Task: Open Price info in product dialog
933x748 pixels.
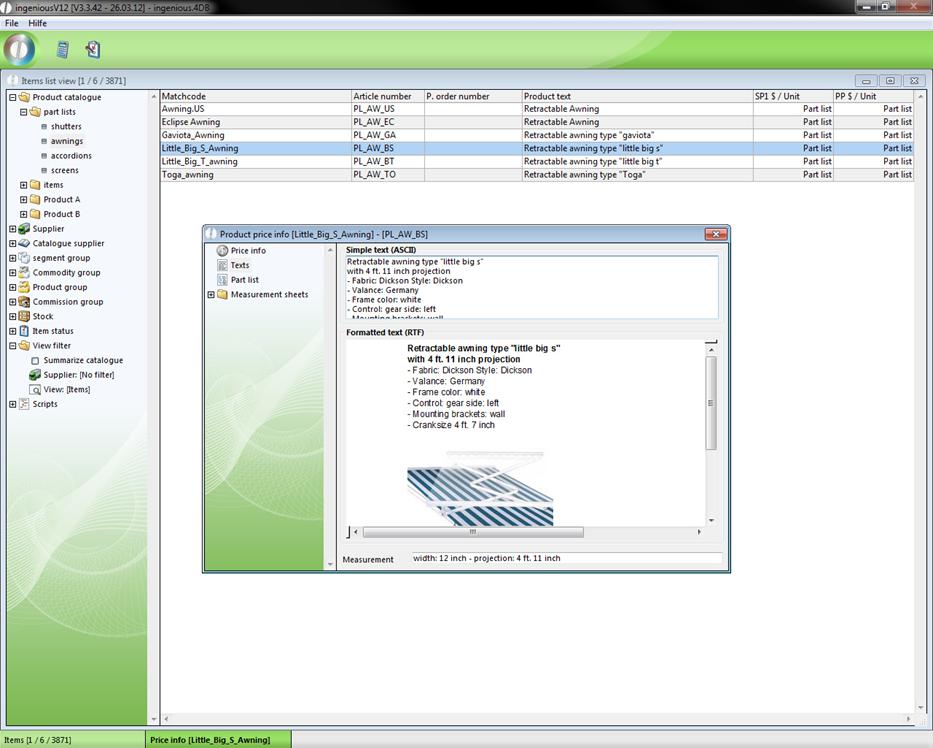Action: pyautogui.click(x=247, y=251)
